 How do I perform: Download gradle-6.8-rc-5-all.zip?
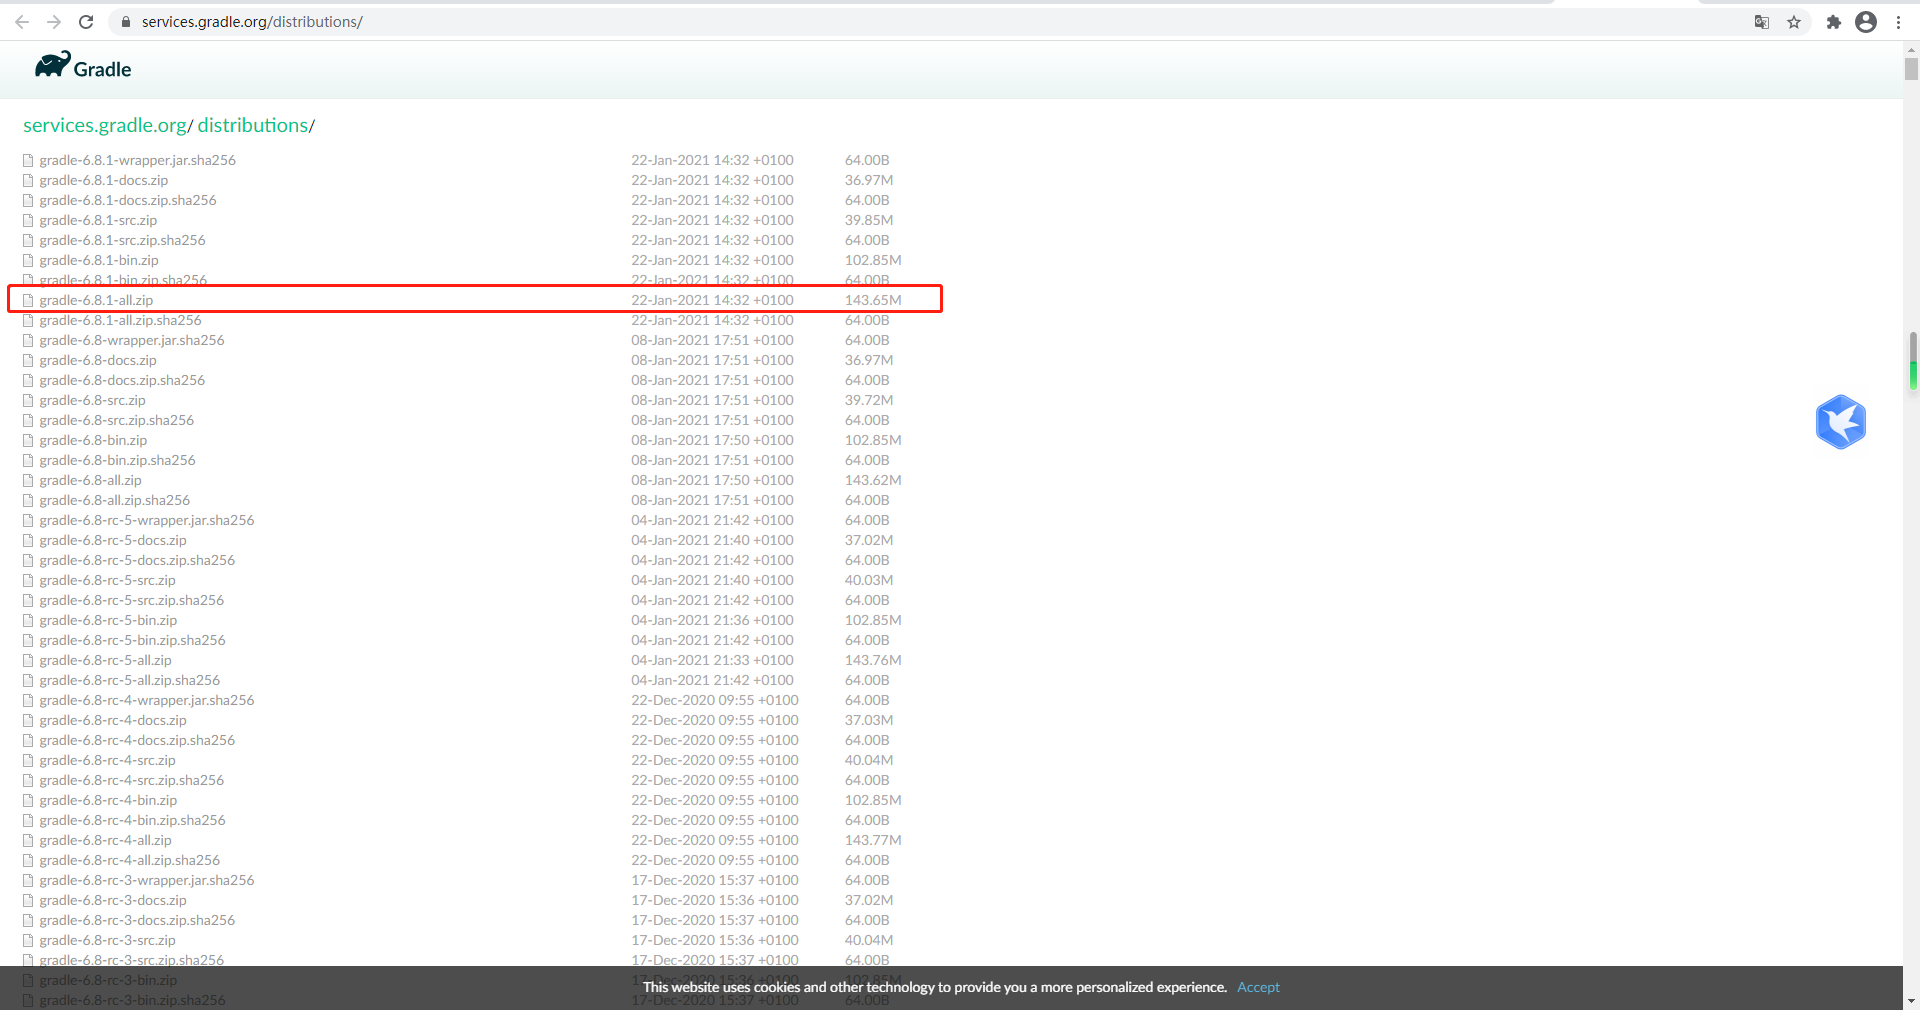point(105,660)
